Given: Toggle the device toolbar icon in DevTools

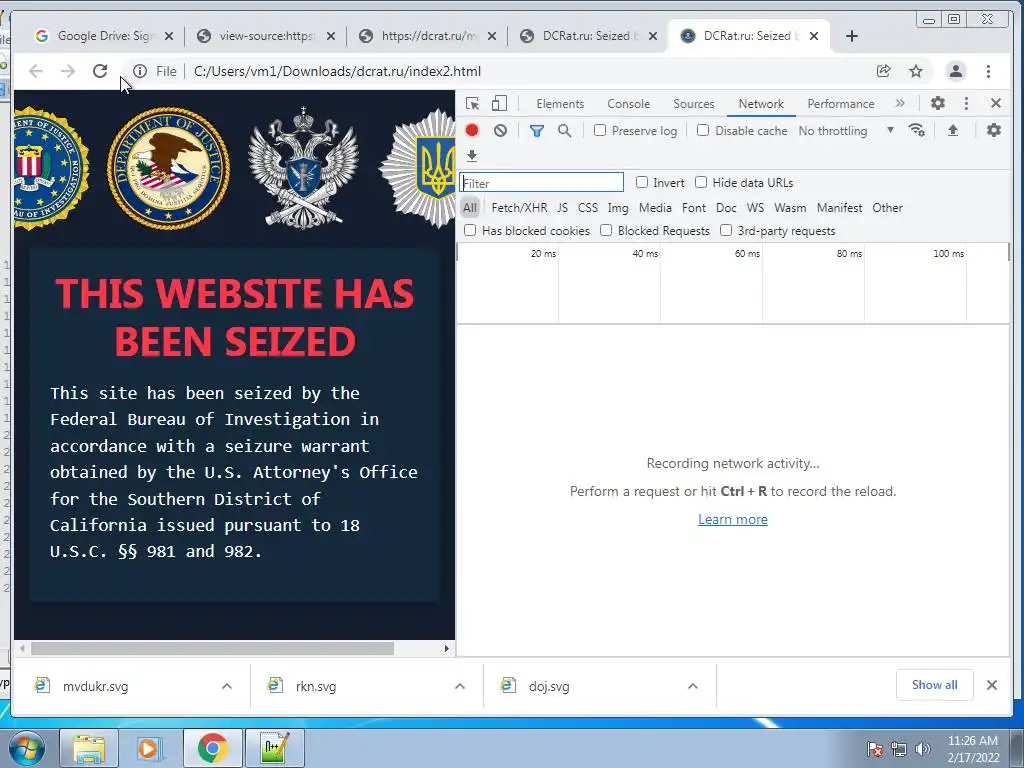Looking at the screenshot, I should pos(499,103).
